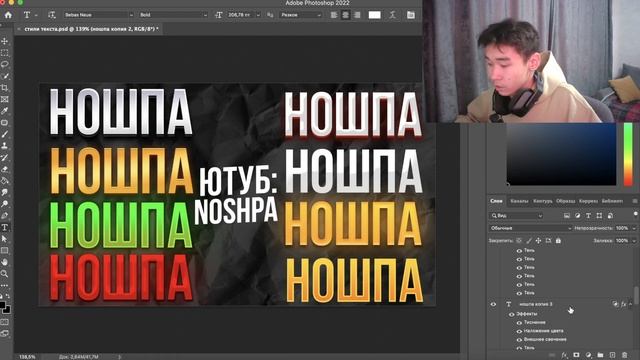Filter layers by smart objects icon
640x360 pixels.
[x=610, y=216]
